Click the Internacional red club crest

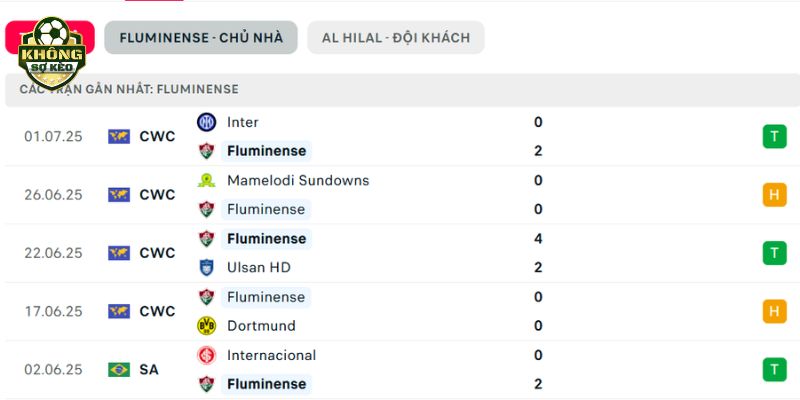207,355
